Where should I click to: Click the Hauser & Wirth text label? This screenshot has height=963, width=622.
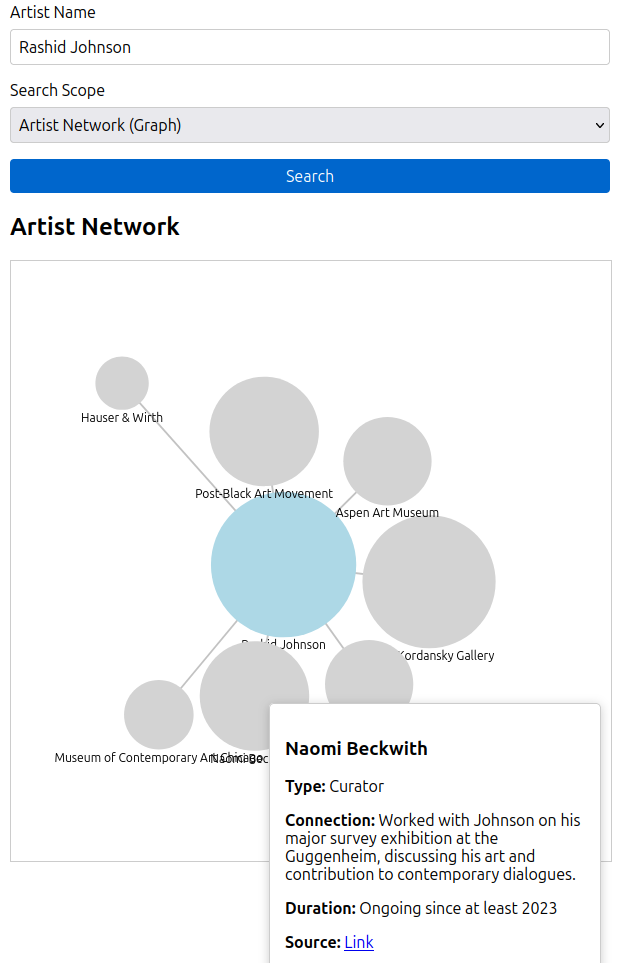tap(122, 417)
